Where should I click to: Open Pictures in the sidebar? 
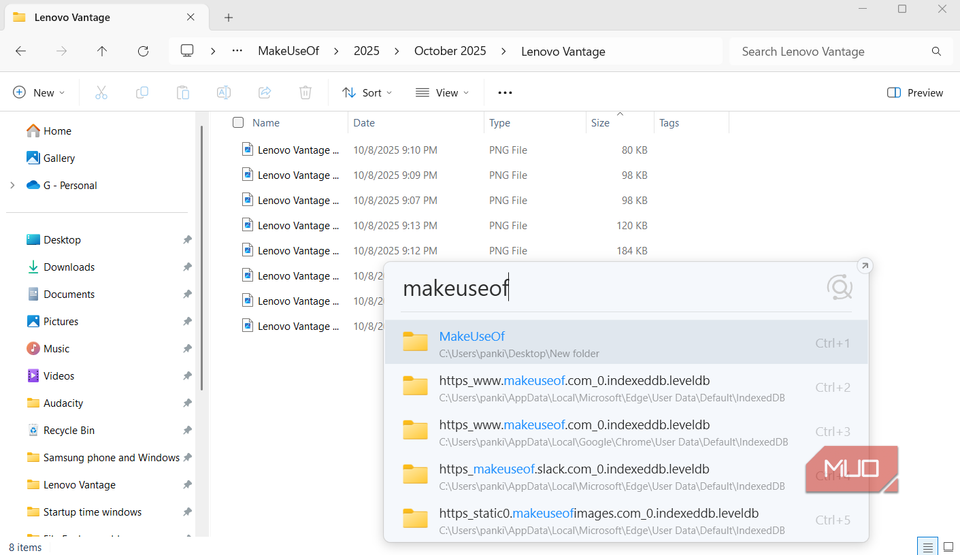52,322
